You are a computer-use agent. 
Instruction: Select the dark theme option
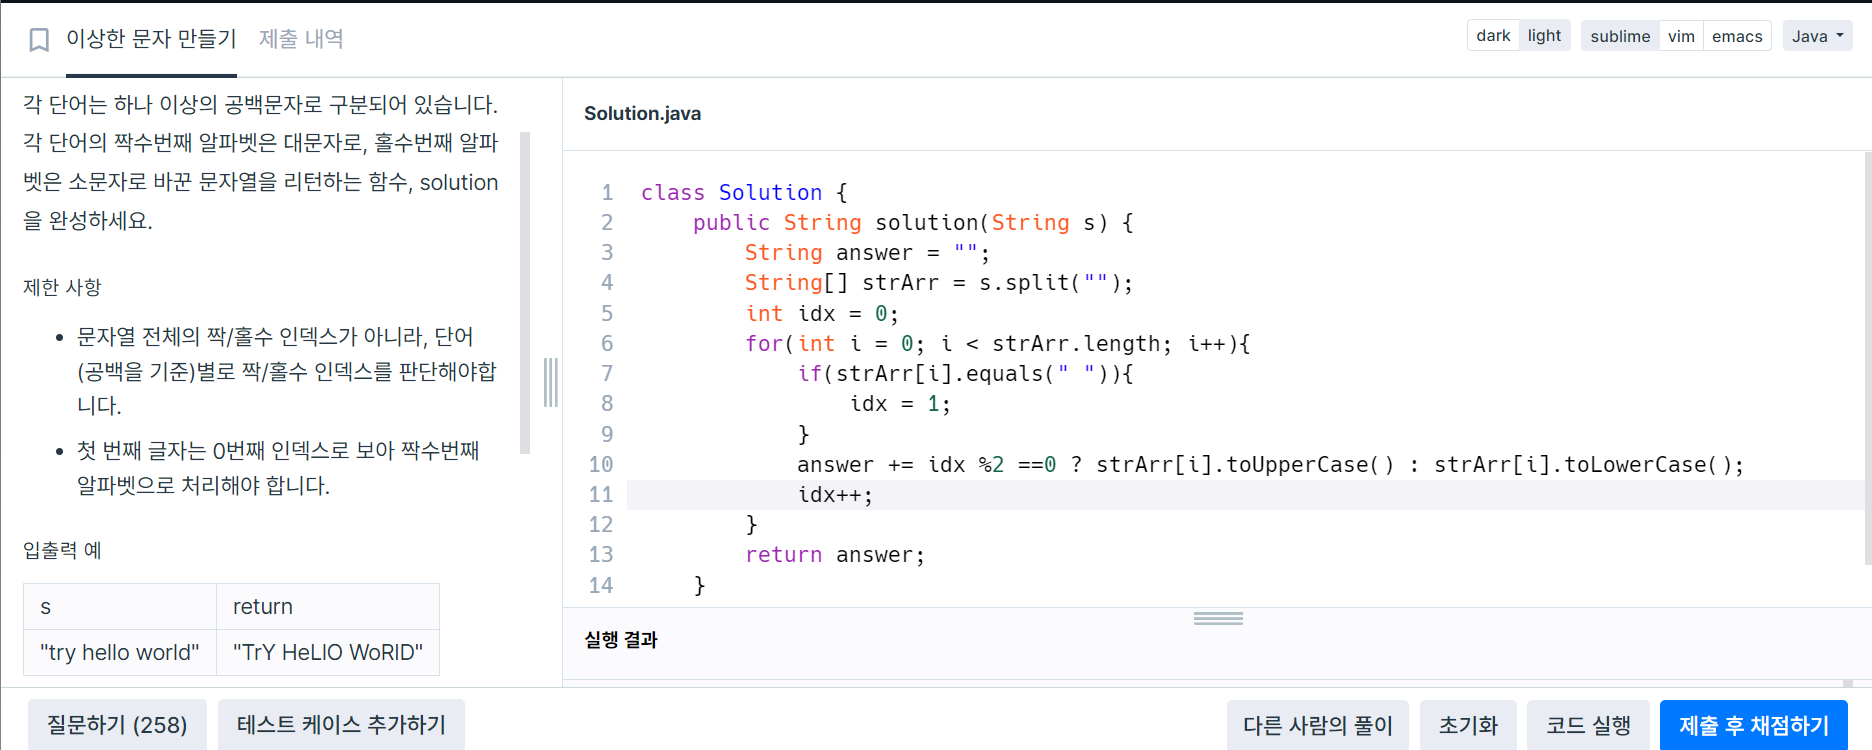click(x=1493, y=36)
